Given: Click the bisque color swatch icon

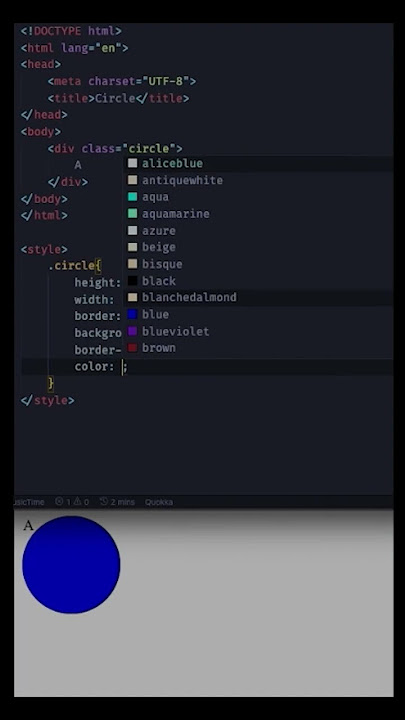Looking at the screenshot, I should coord(132,264).
